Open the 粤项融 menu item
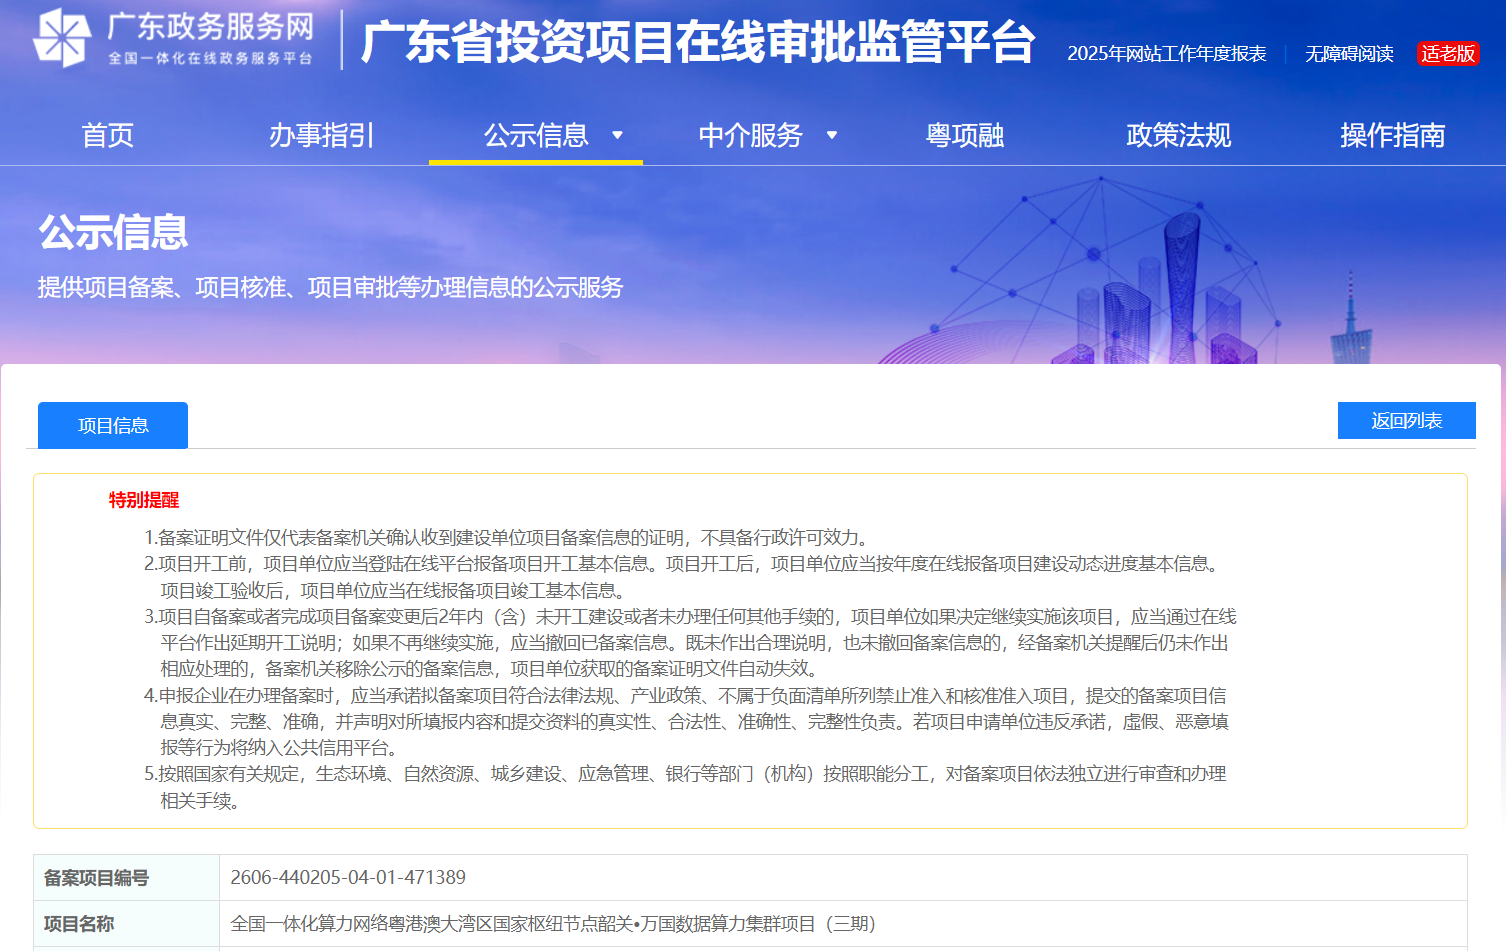Image resolution: width=1506 pixels, height=951 pixels. (964, 135)
